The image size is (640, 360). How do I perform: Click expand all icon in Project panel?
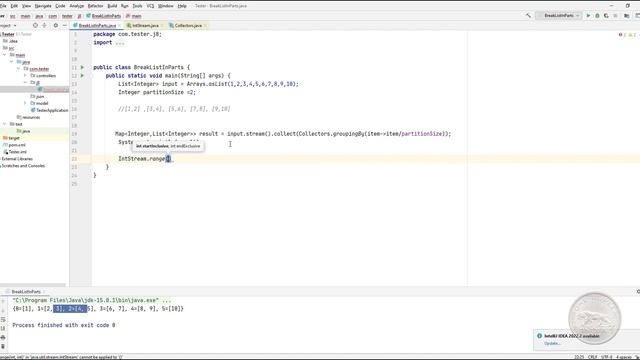coord(44,25)
